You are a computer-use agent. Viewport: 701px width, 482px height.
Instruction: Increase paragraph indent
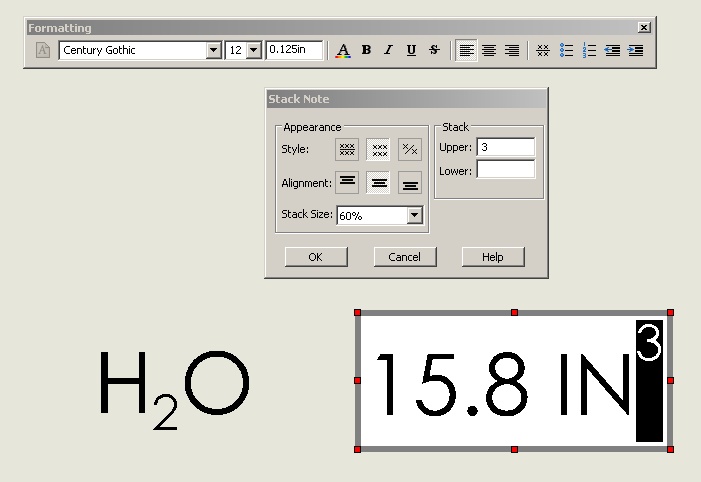[636, 50]
